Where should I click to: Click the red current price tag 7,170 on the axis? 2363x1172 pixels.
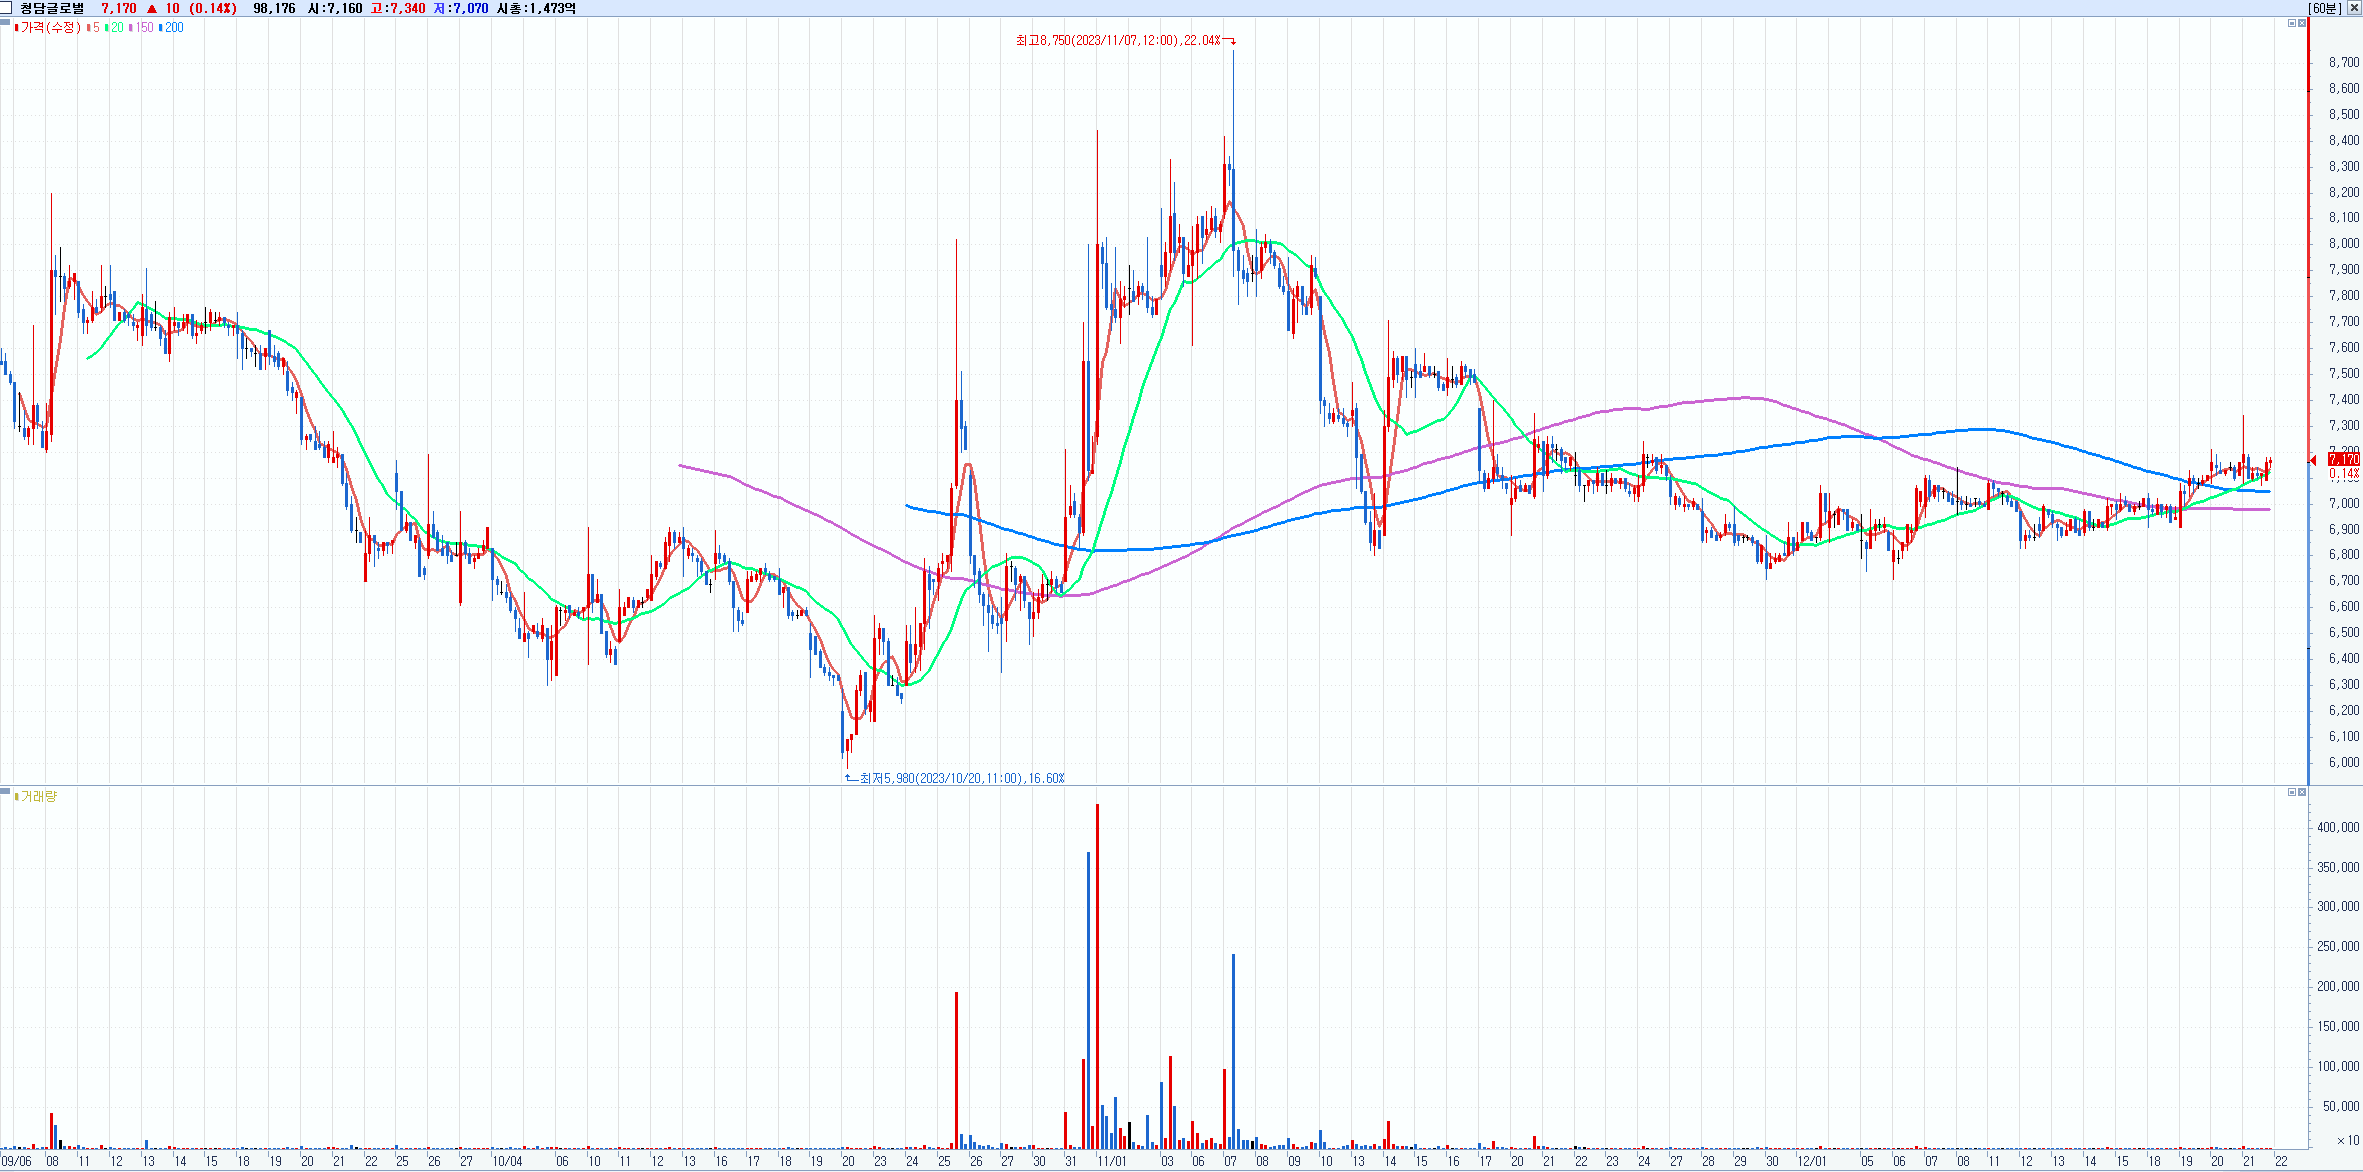pos(2343,460)
